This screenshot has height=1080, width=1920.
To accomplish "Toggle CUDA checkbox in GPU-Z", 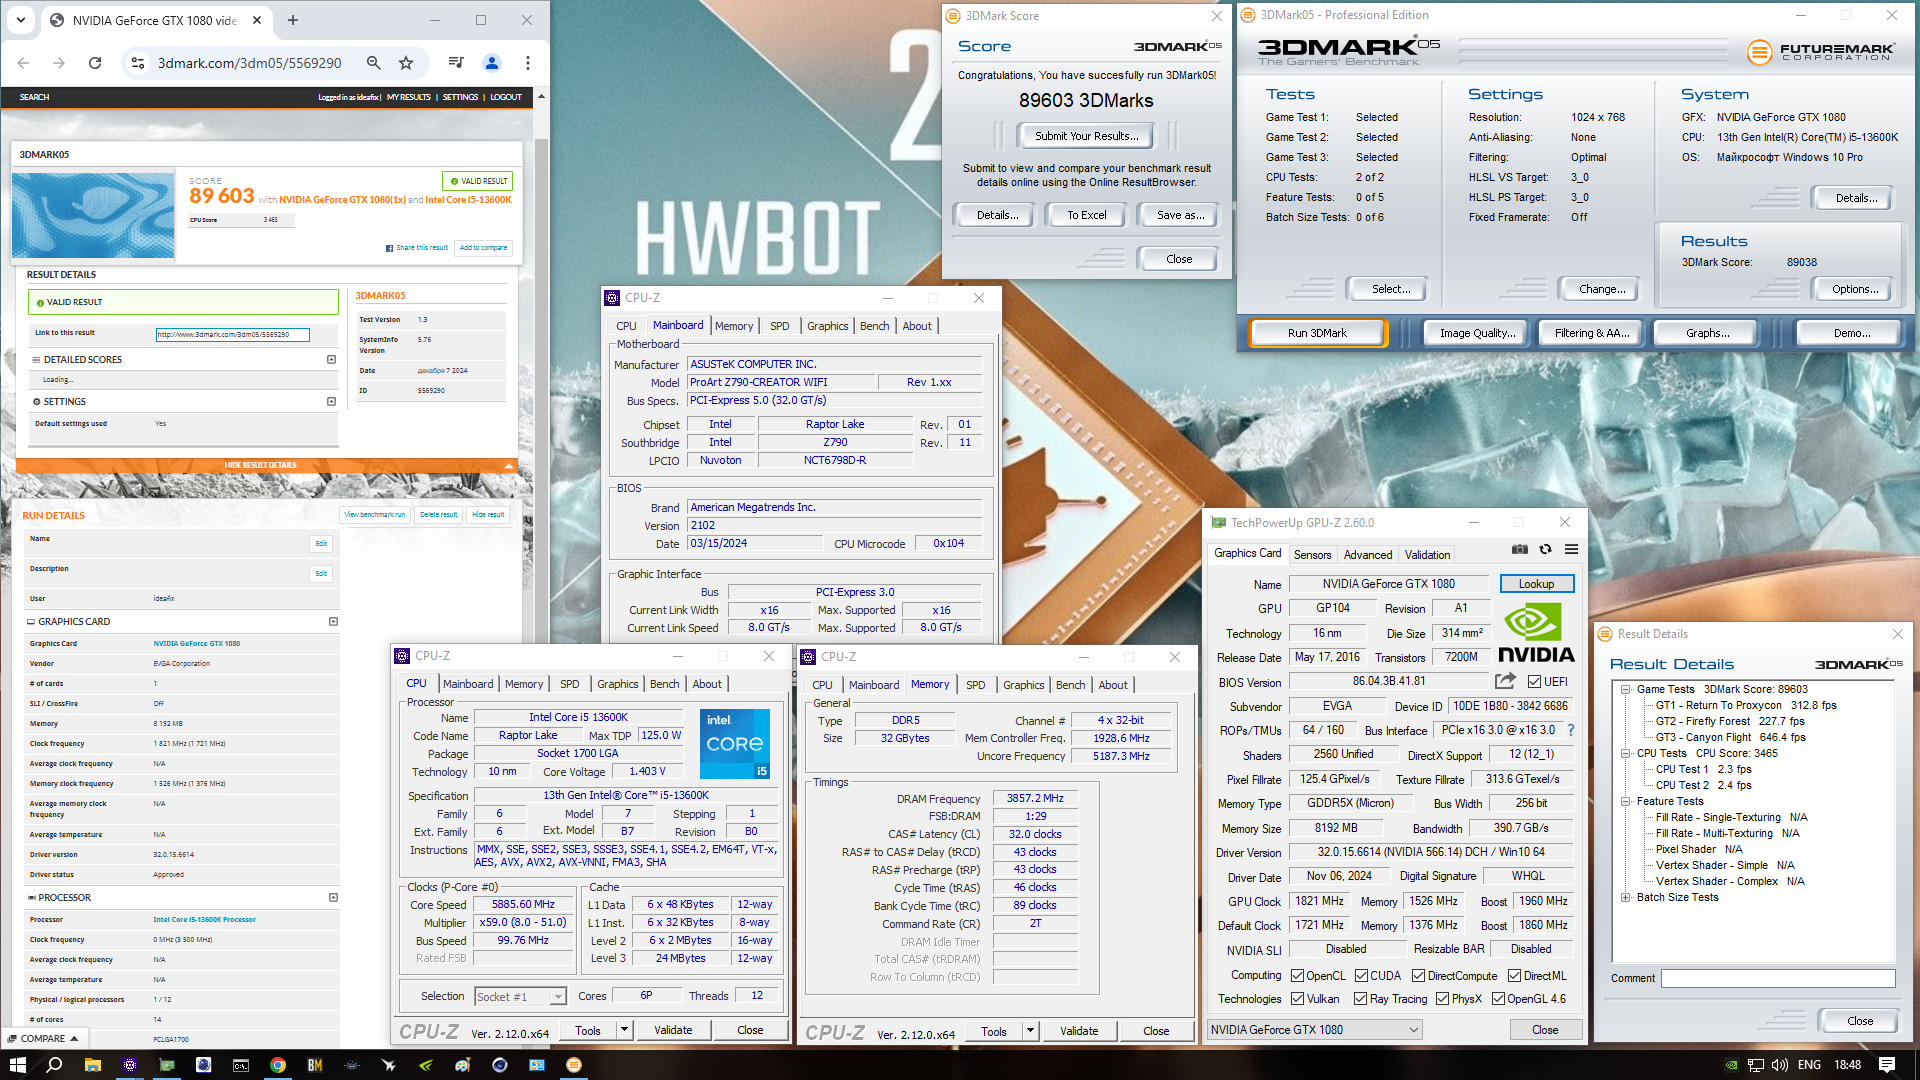I will click(x=1361, y=976).
